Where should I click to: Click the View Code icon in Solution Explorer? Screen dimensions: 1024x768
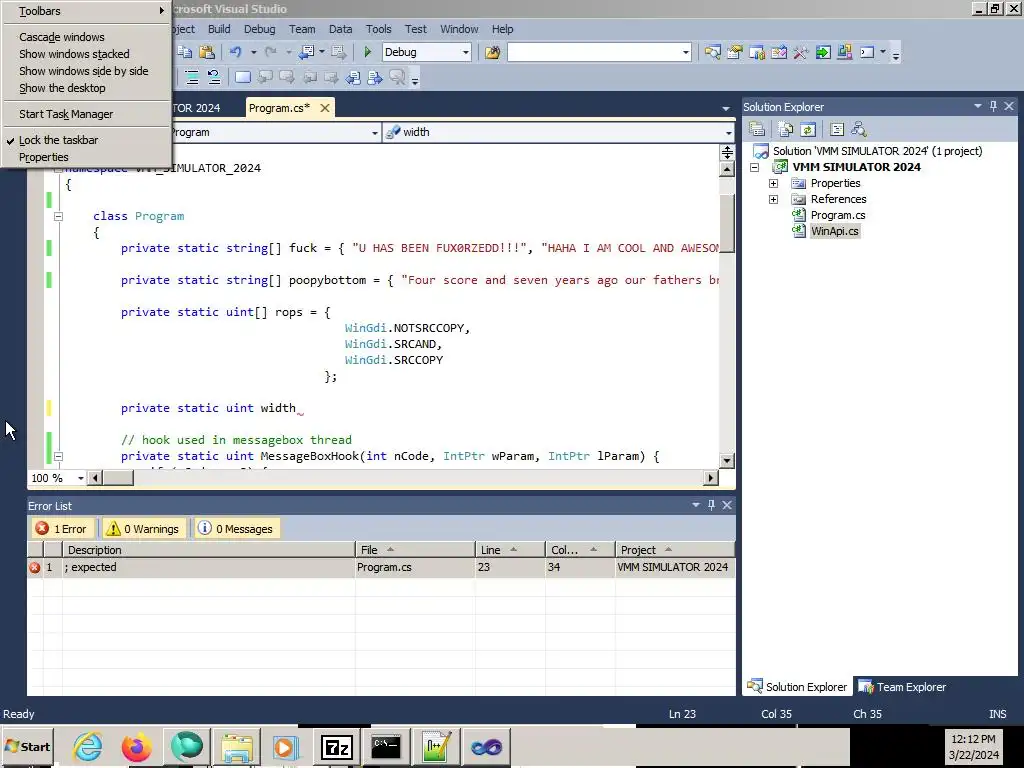tap(837, 129)
